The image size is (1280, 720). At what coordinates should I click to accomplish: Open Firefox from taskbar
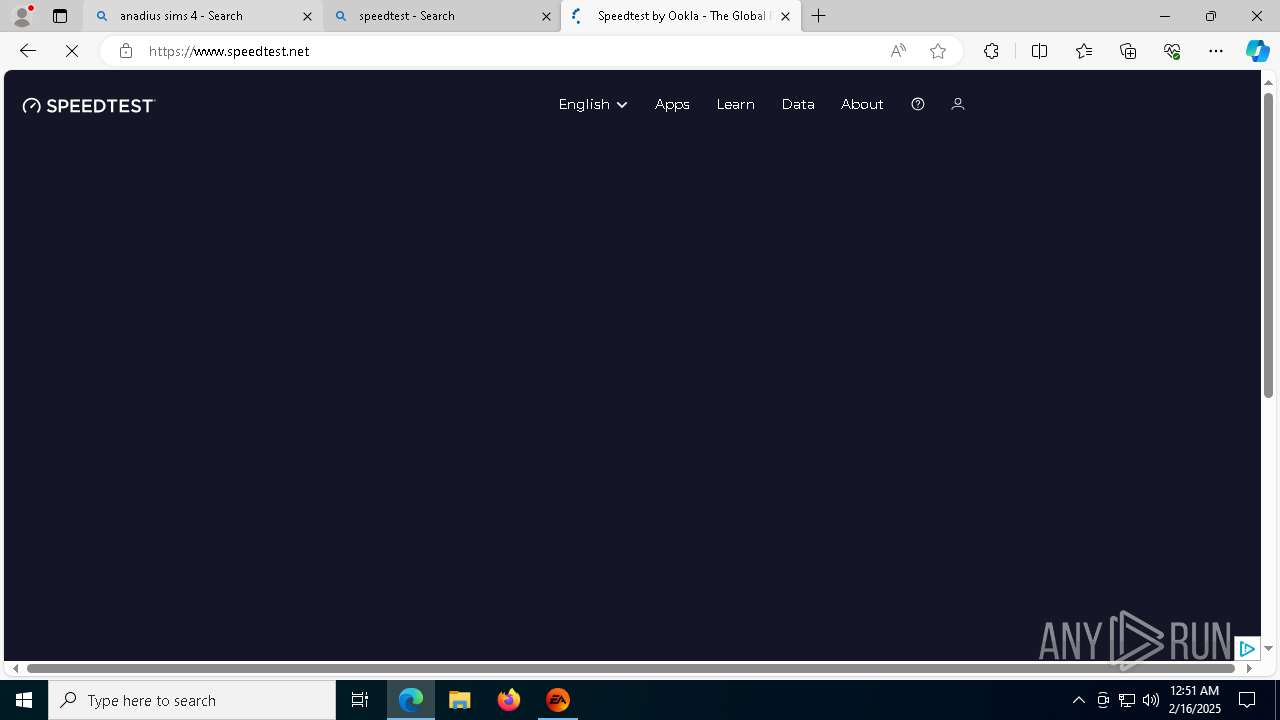[509, 700]
